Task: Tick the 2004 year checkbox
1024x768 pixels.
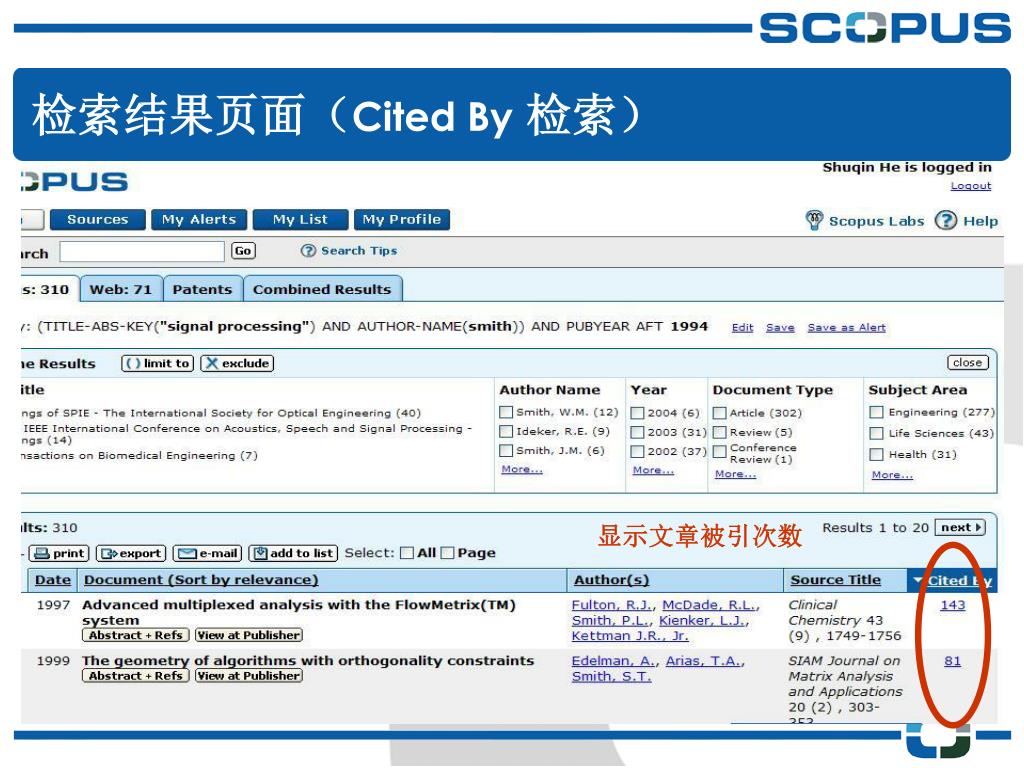Action: [637, 413]
